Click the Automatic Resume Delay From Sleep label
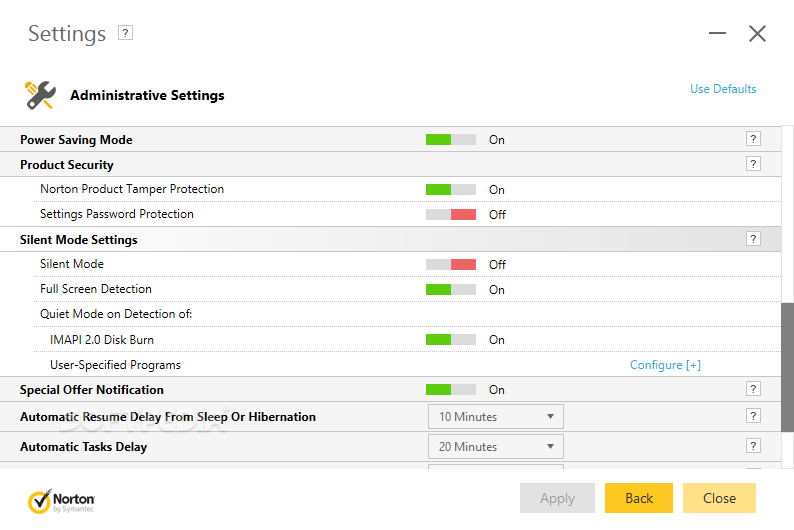The image size is (794, 530). (168, 417)
